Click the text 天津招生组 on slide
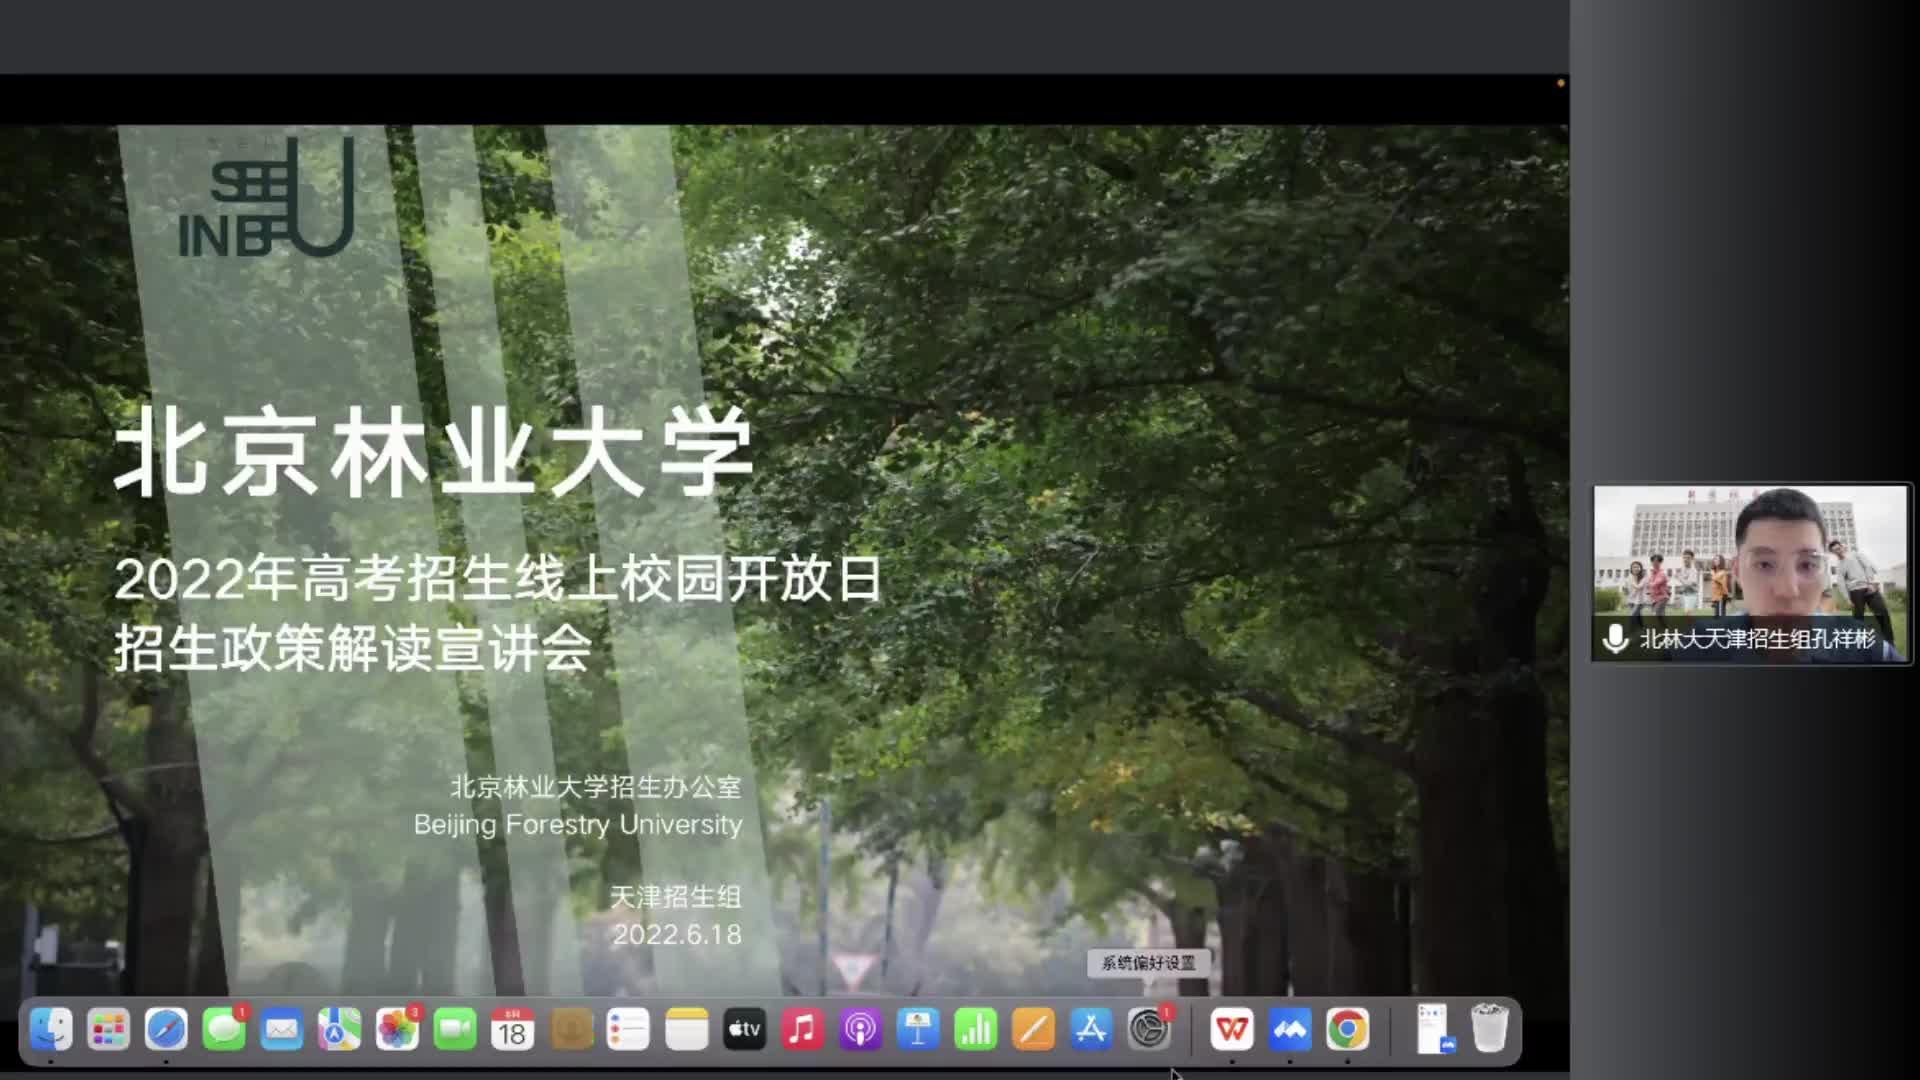Screen dimensions: 1920x1080 pyautogui.click(x=676, y=897)
